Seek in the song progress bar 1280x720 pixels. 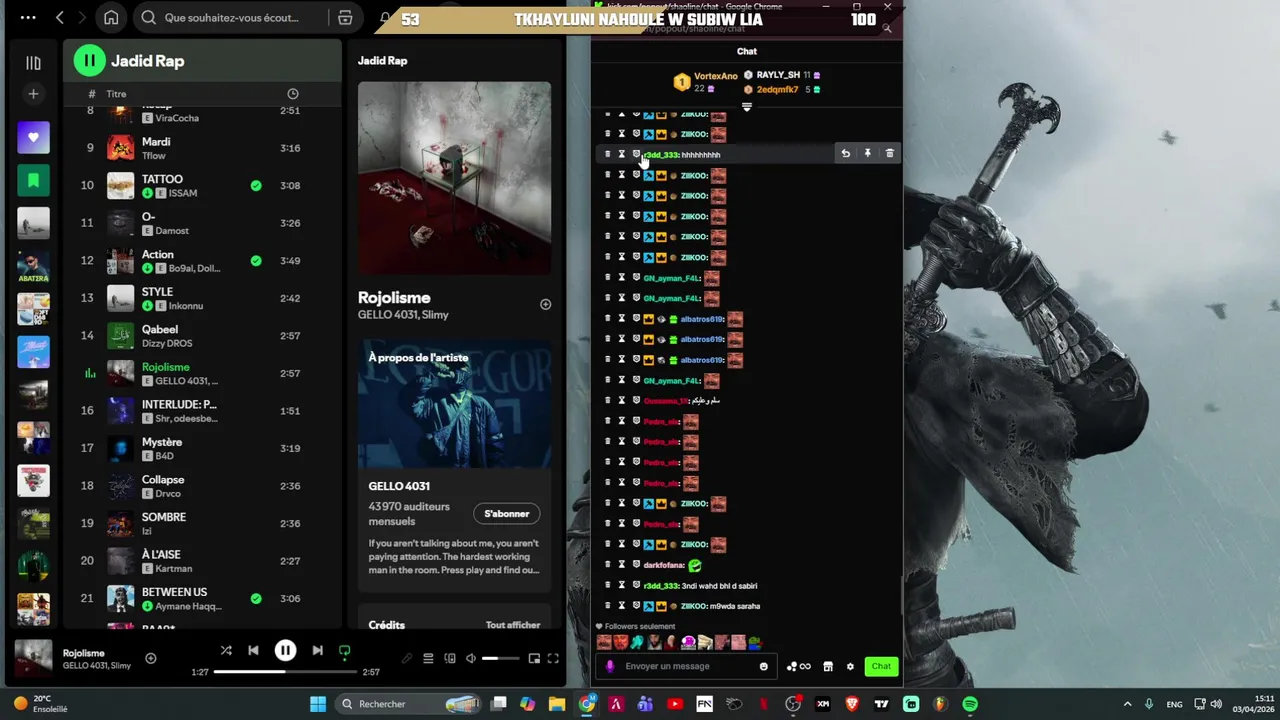pyautogui.click(x=285, y=672)
